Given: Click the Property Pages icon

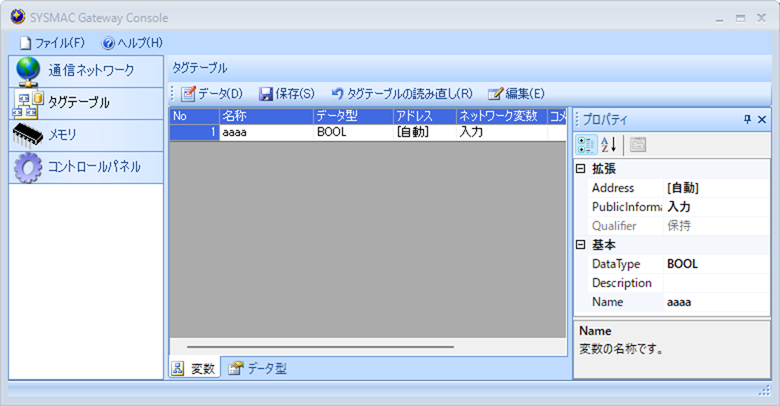Looking at the screenshot, I should (638, 145).
